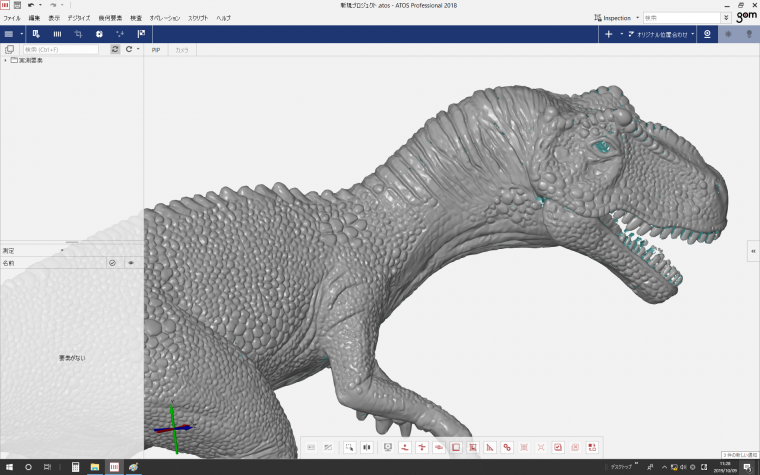Switch to the PIP tab
Image resolution: width=760 pixels, height=475 pixels.
(x=156, y=49)
